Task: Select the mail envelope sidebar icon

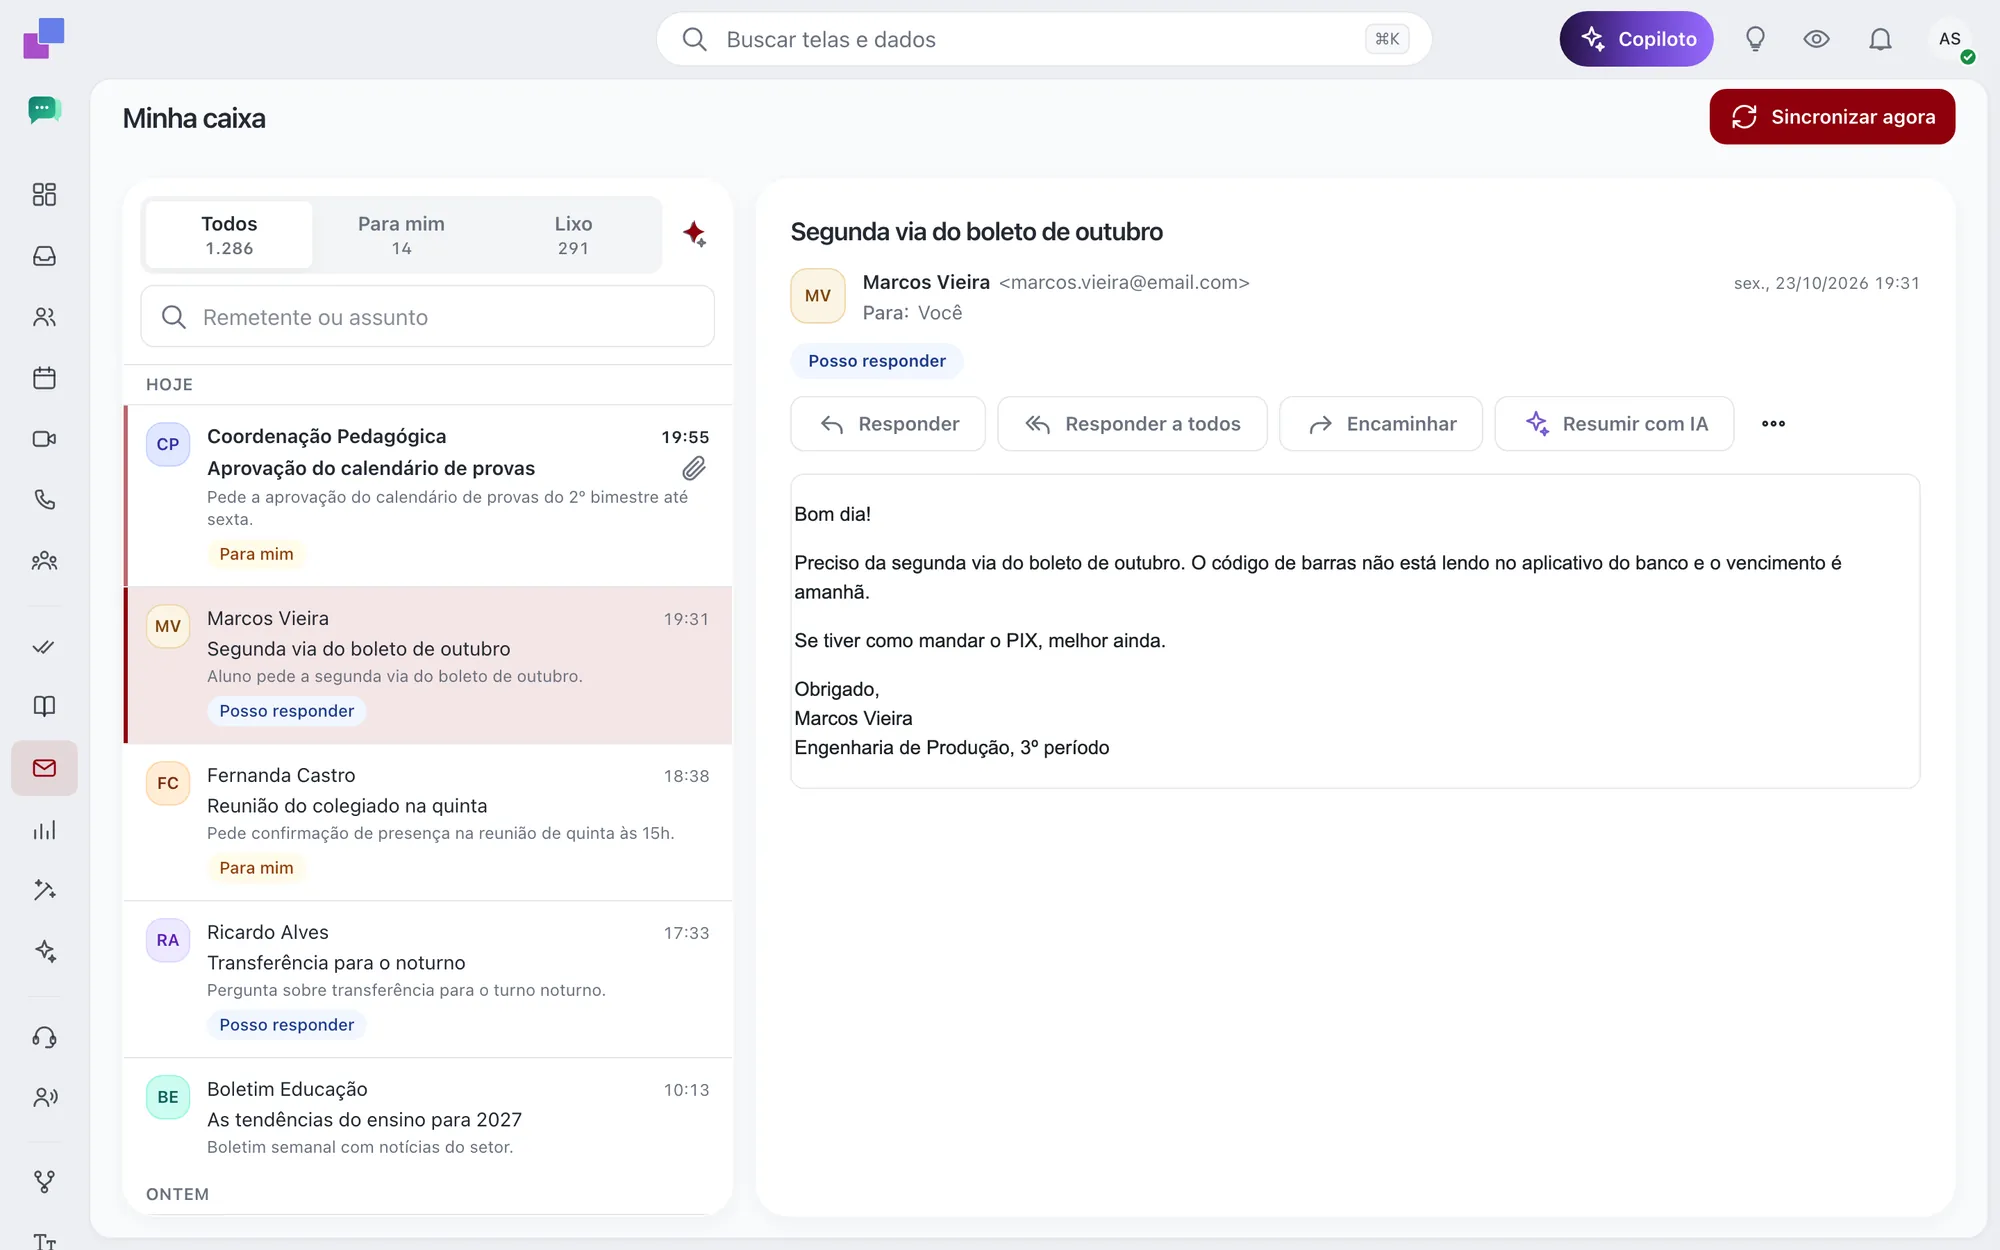Action: point(44,768)
